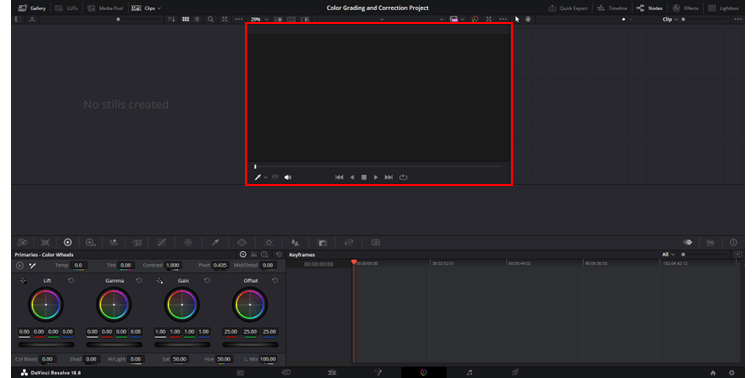Select the Primaries Color Wheels palette icon
756x378 pixels.
[68, 243]
